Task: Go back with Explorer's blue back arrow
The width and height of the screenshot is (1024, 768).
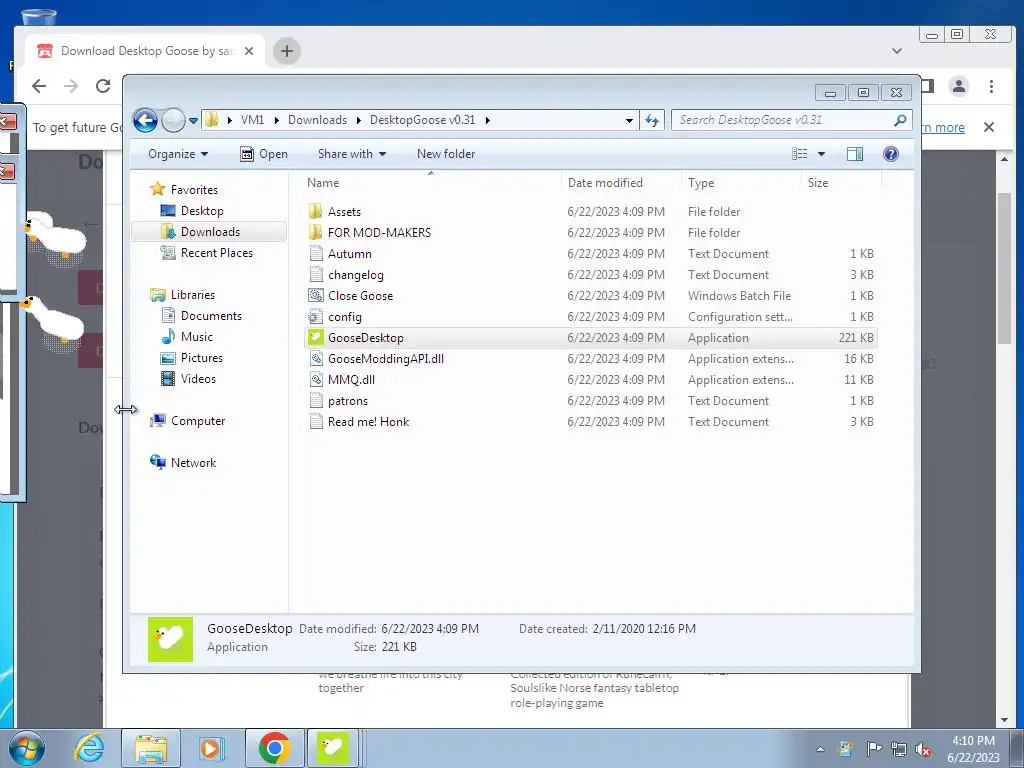Action: click(x=145, y=120)
